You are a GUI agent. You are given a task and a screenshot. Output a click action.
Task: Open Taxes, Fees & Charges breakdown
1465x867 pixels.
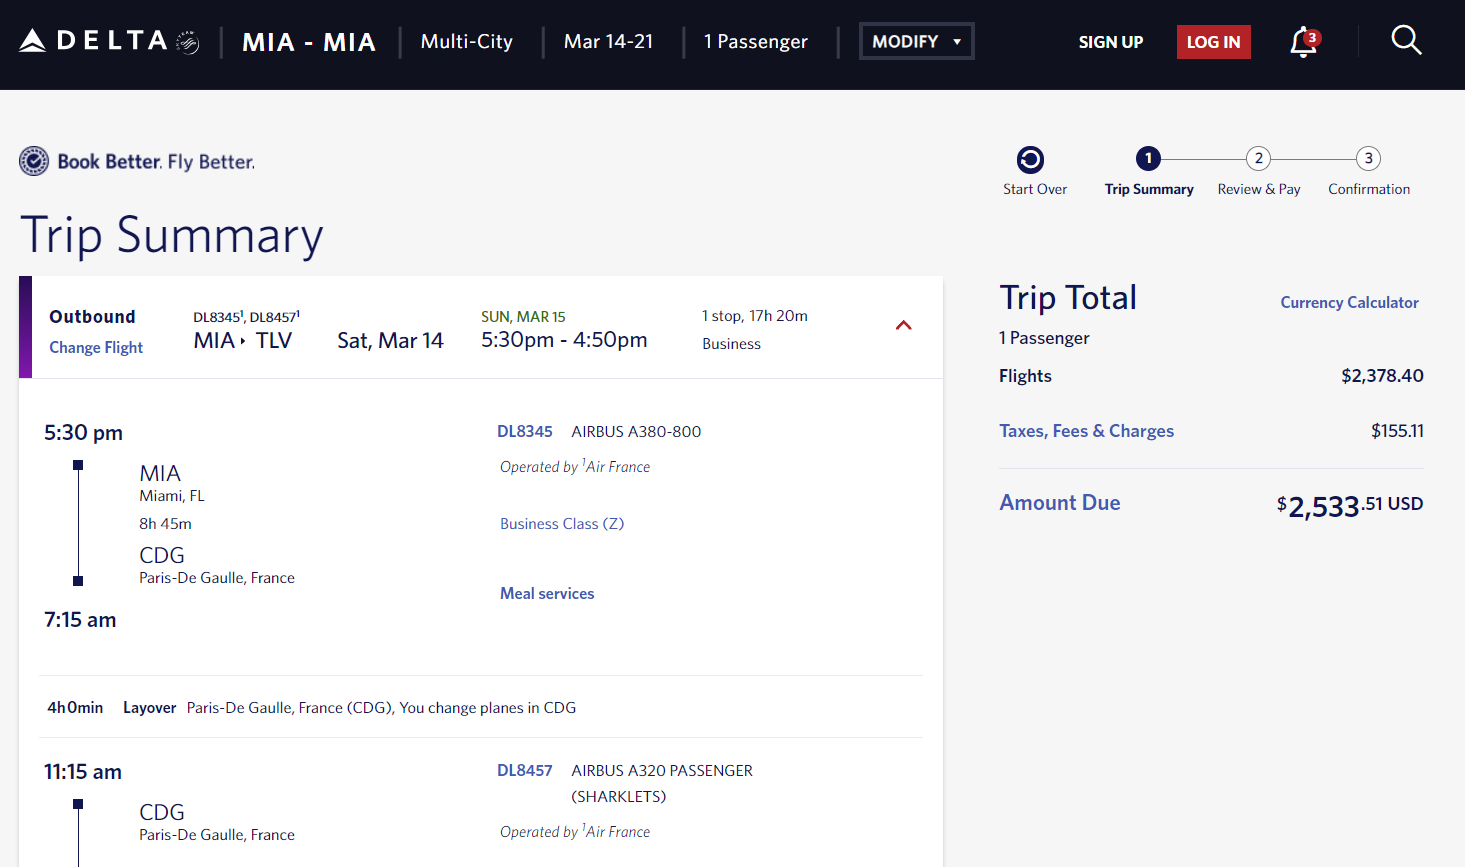(1086, 431)
